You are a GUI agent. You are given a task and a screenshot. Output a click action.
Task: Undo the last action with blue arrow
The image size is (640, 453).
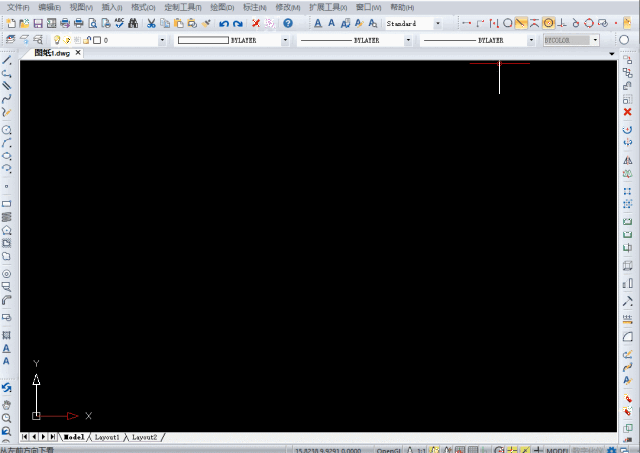[224, 23]
